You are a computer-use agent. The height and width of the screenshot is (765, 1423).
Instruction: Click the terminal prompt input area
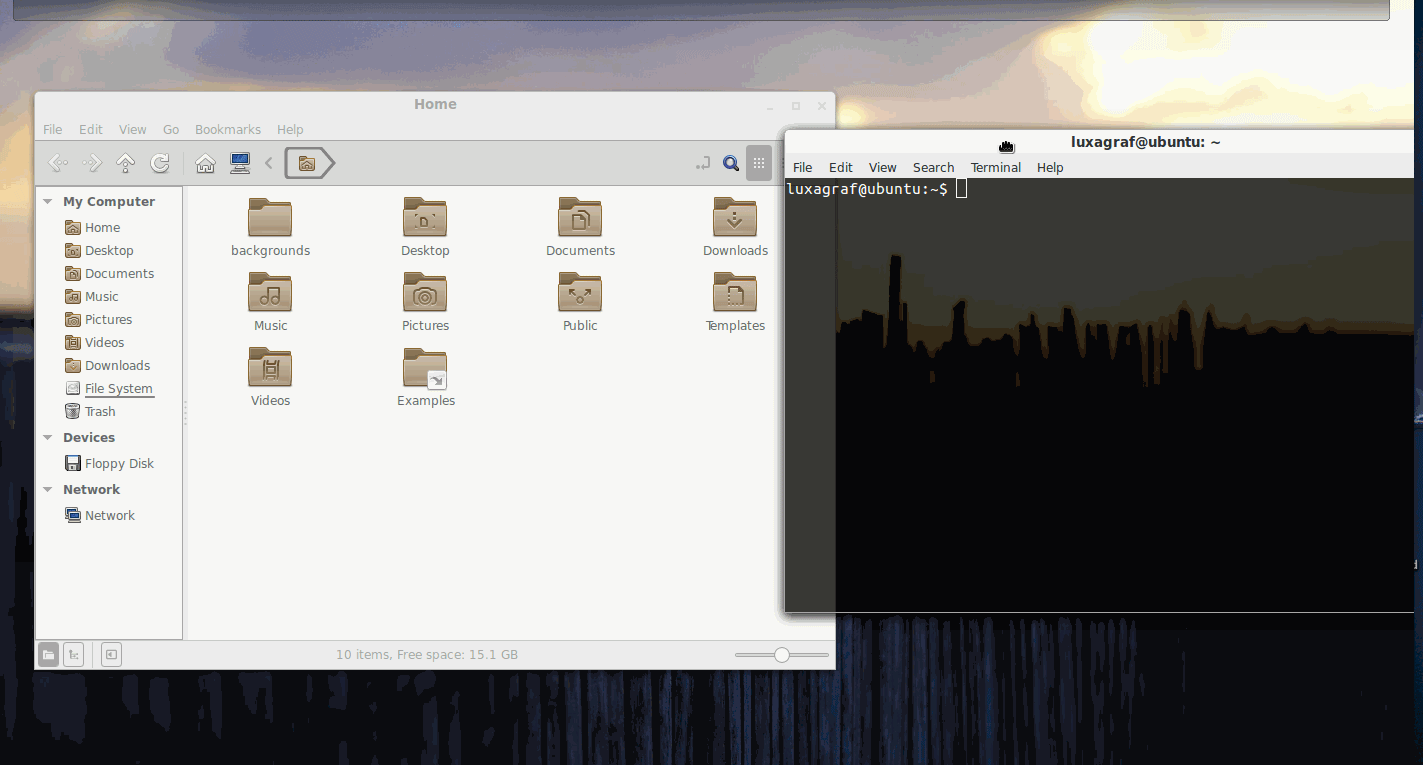pos(961,189)
